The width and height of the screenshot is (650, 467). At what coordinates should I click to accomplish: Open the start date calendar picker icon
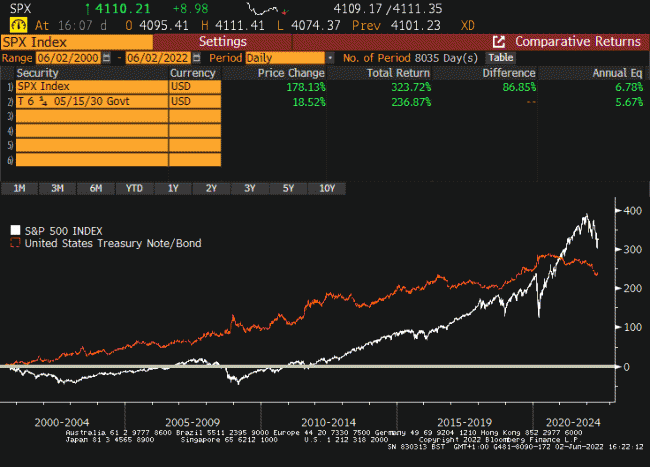click(107, 58)
